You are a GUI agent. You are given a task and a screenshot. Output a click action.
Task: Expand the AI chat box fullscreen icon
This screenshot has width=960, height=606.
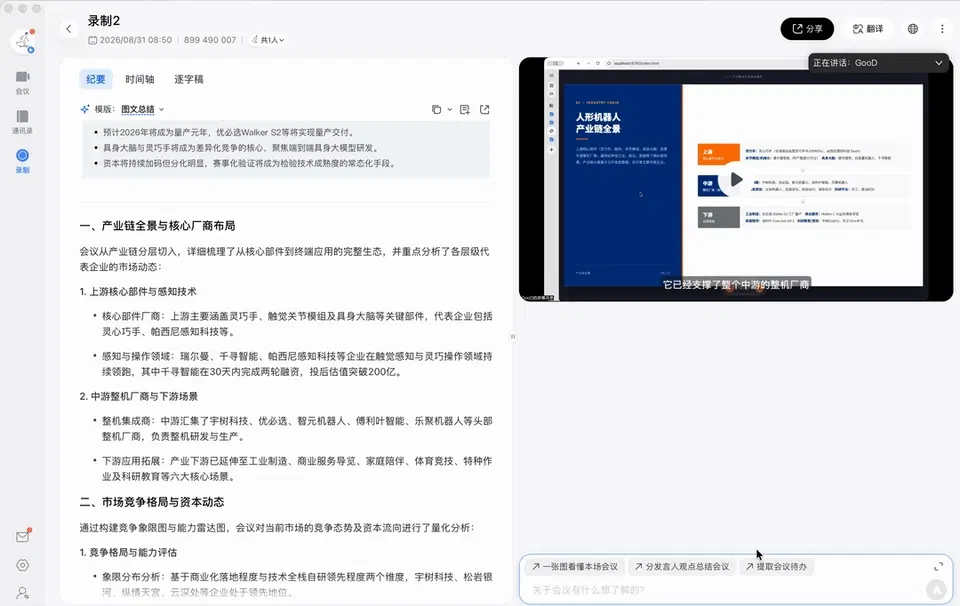(x=939, y=567)
